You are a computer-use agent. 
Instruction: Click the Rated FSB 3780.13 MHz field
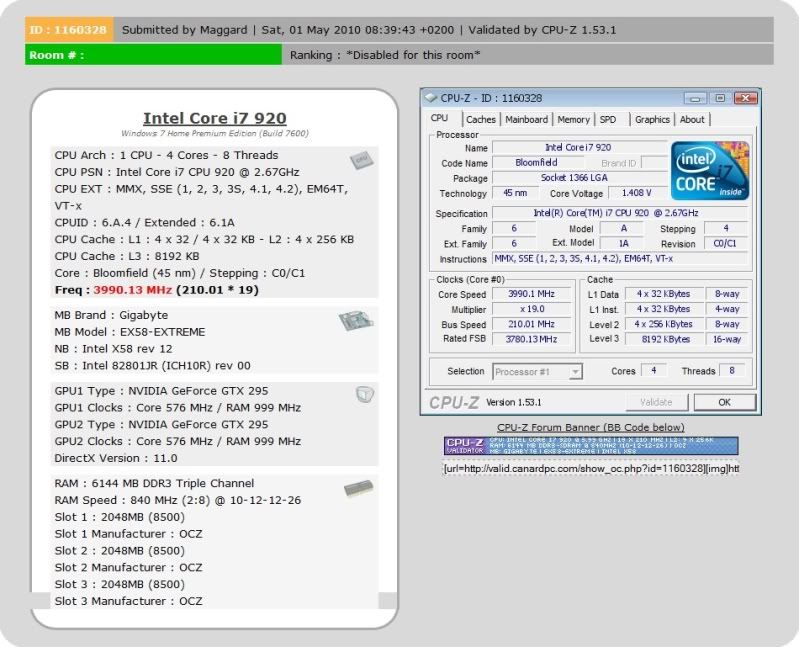click(x=531, y=339)
